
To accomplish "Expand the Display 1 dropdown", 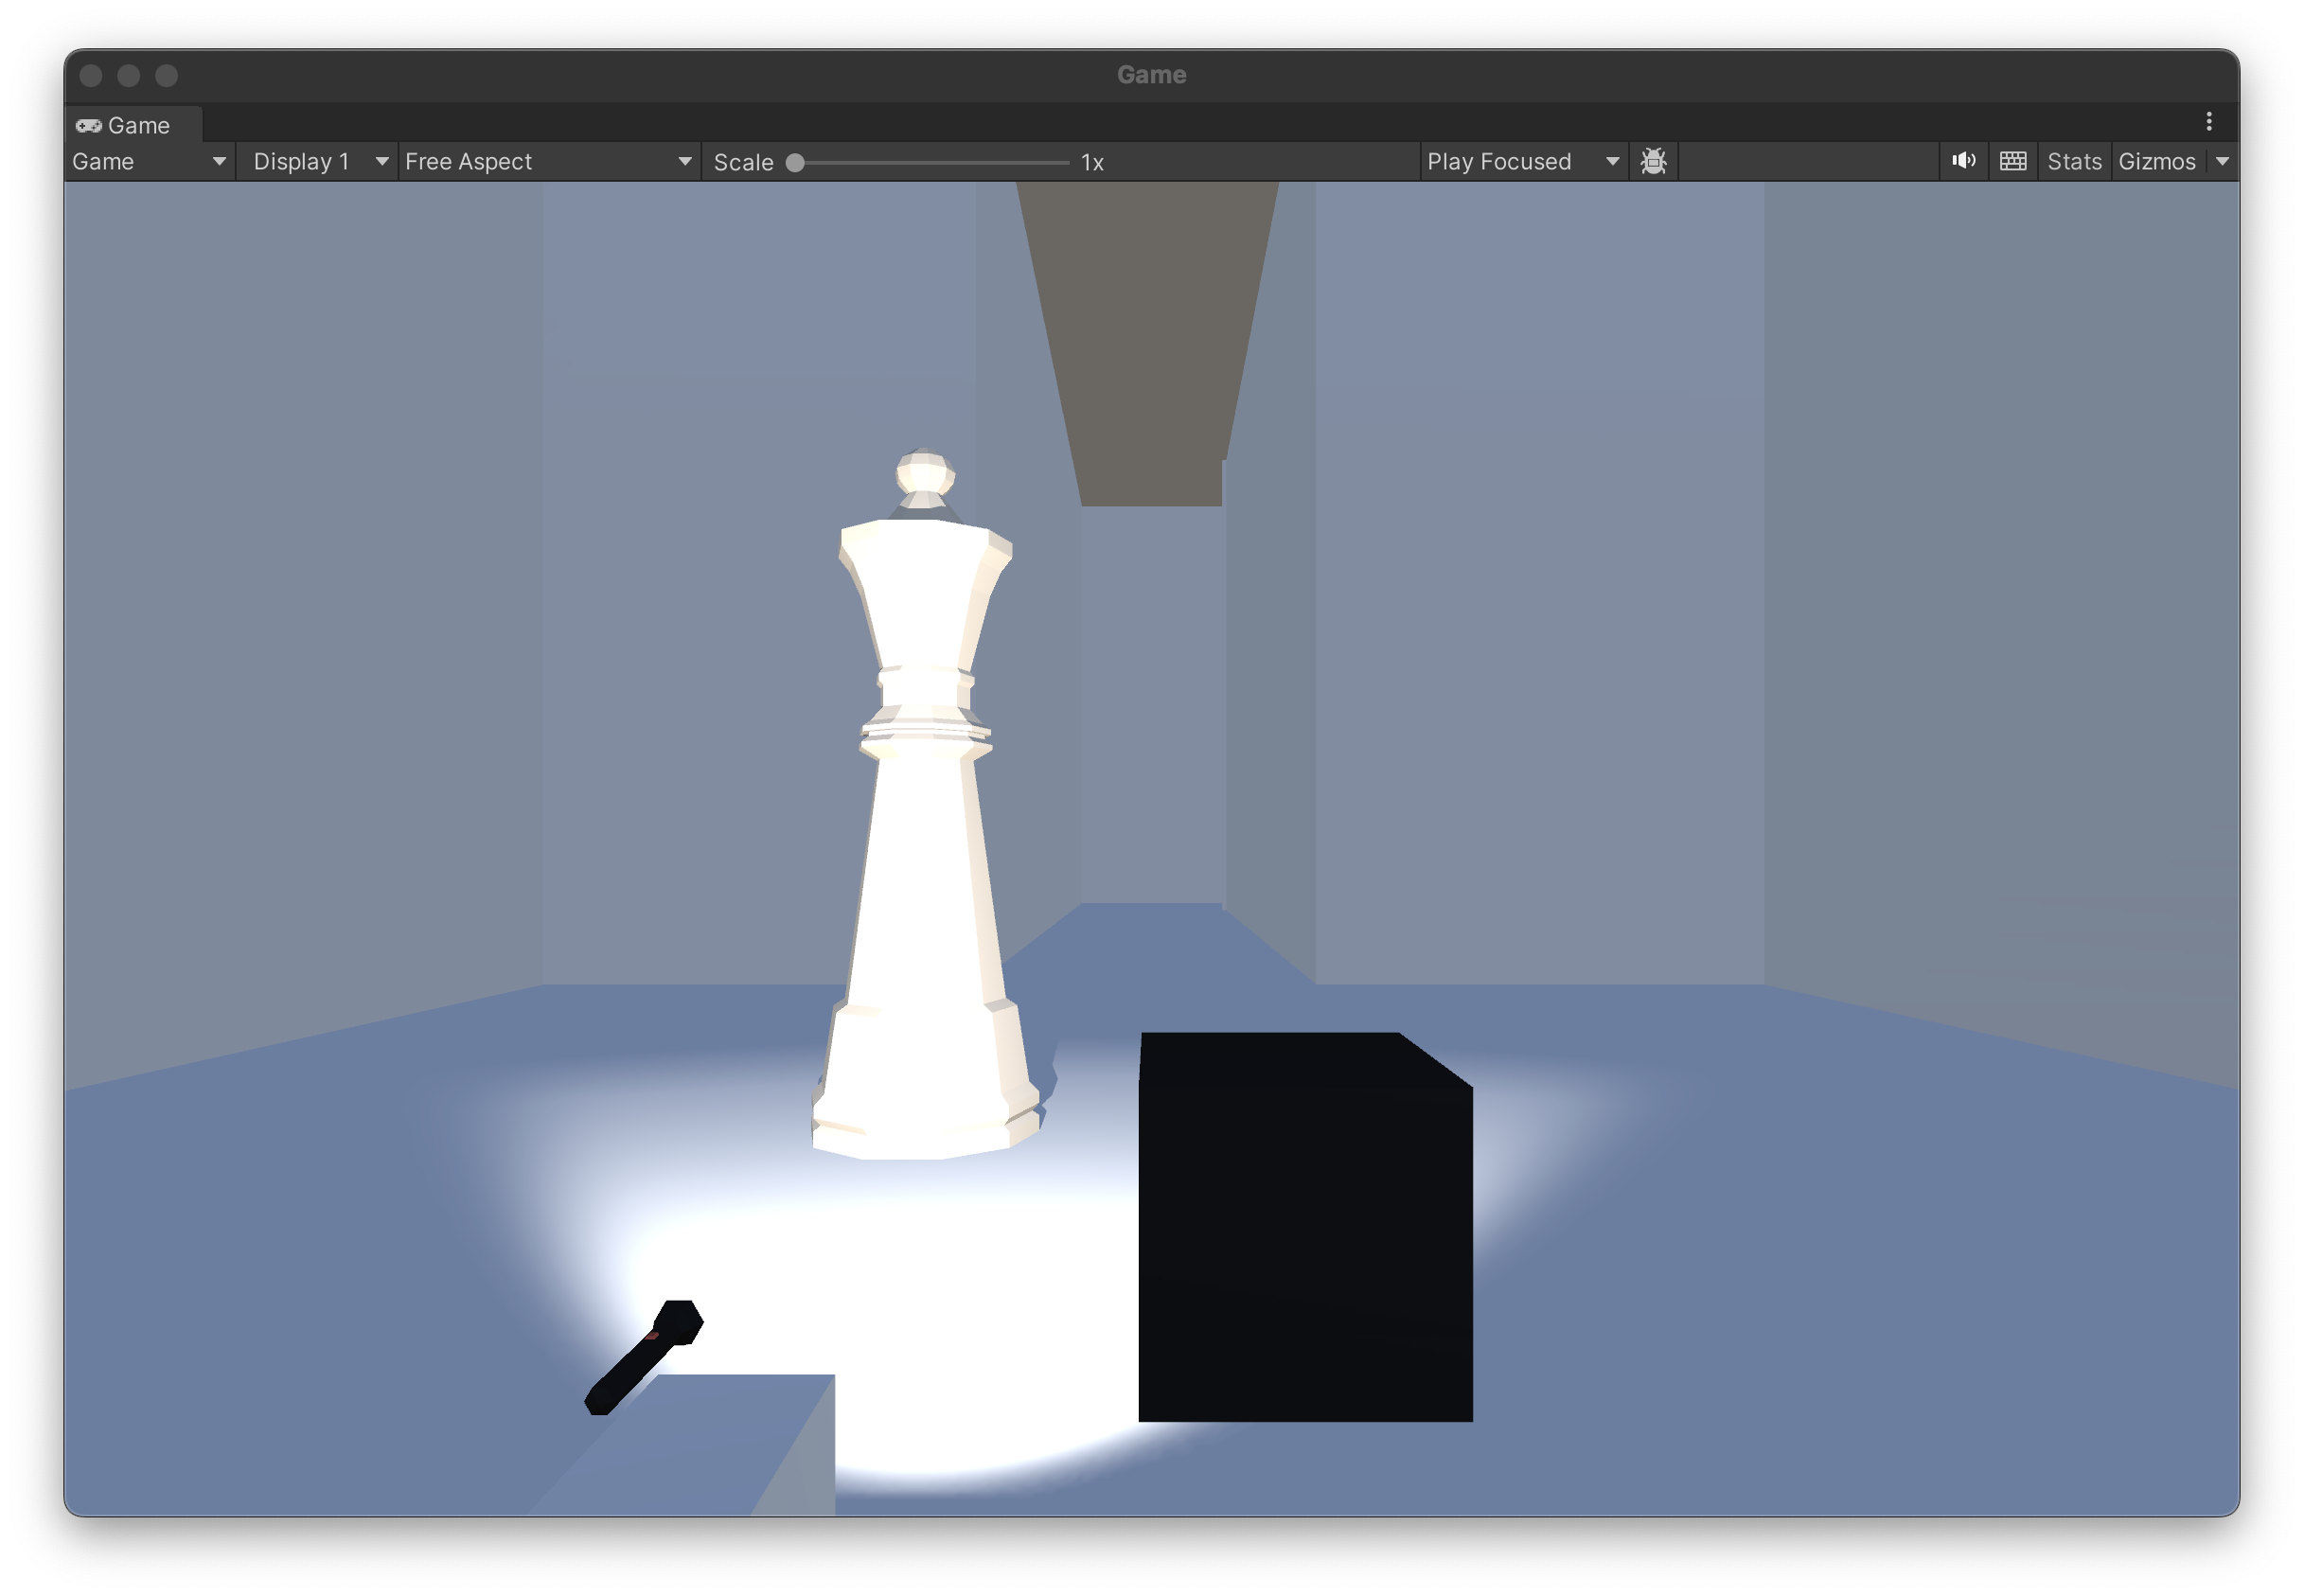I will coord(318,161).
